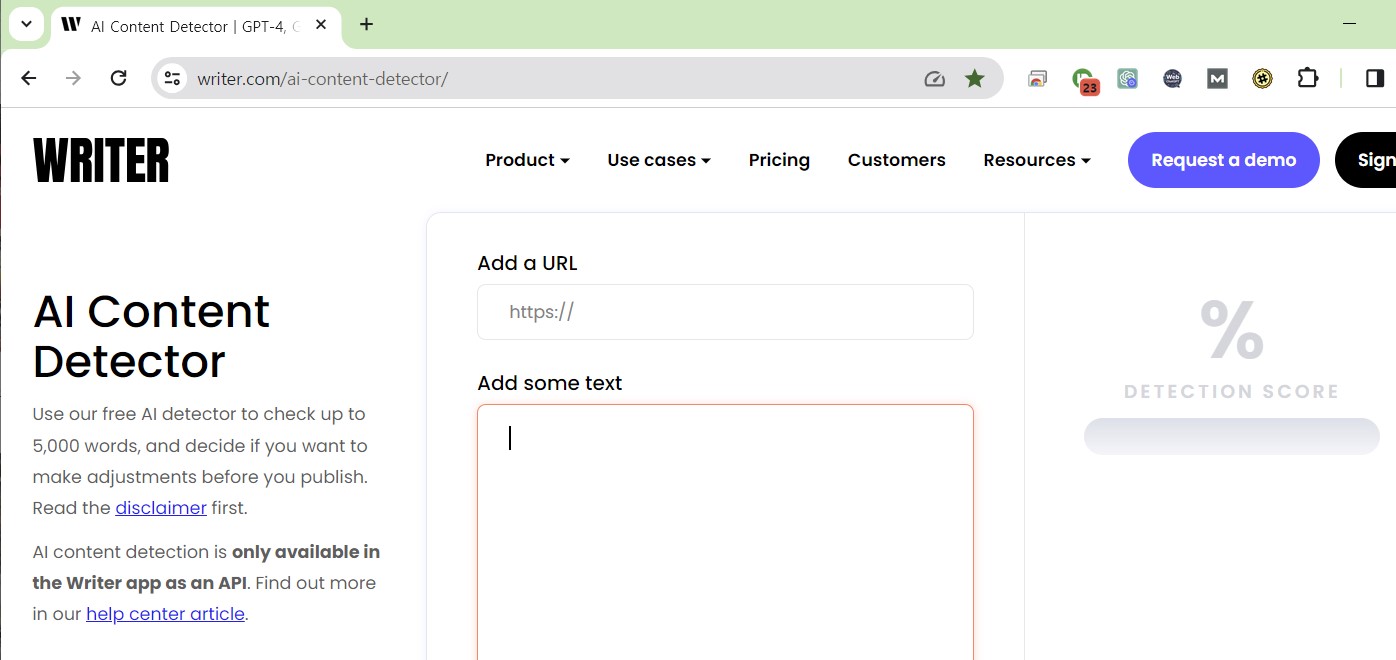Toggle the green bookmark star
The height and width of the screenshot is (660, 1396).
[x=974, y=78]
